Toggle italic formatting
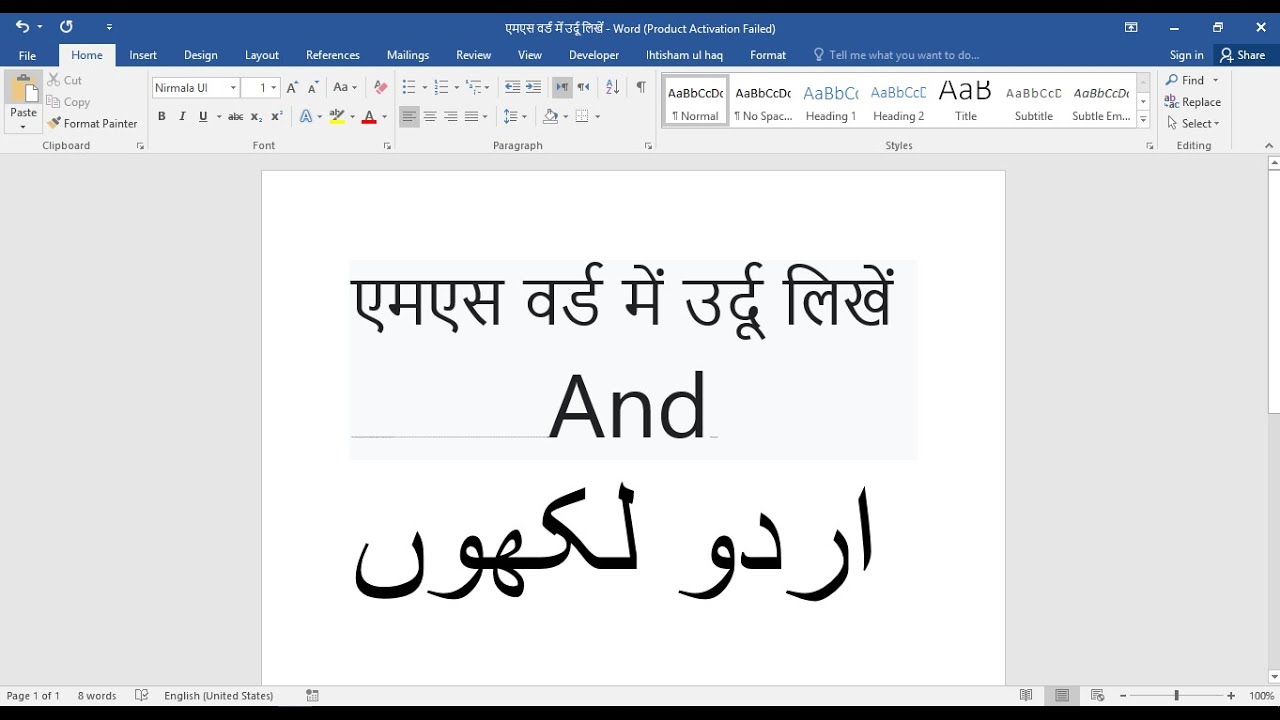The image size is (1280, 720). coord(182,117)
